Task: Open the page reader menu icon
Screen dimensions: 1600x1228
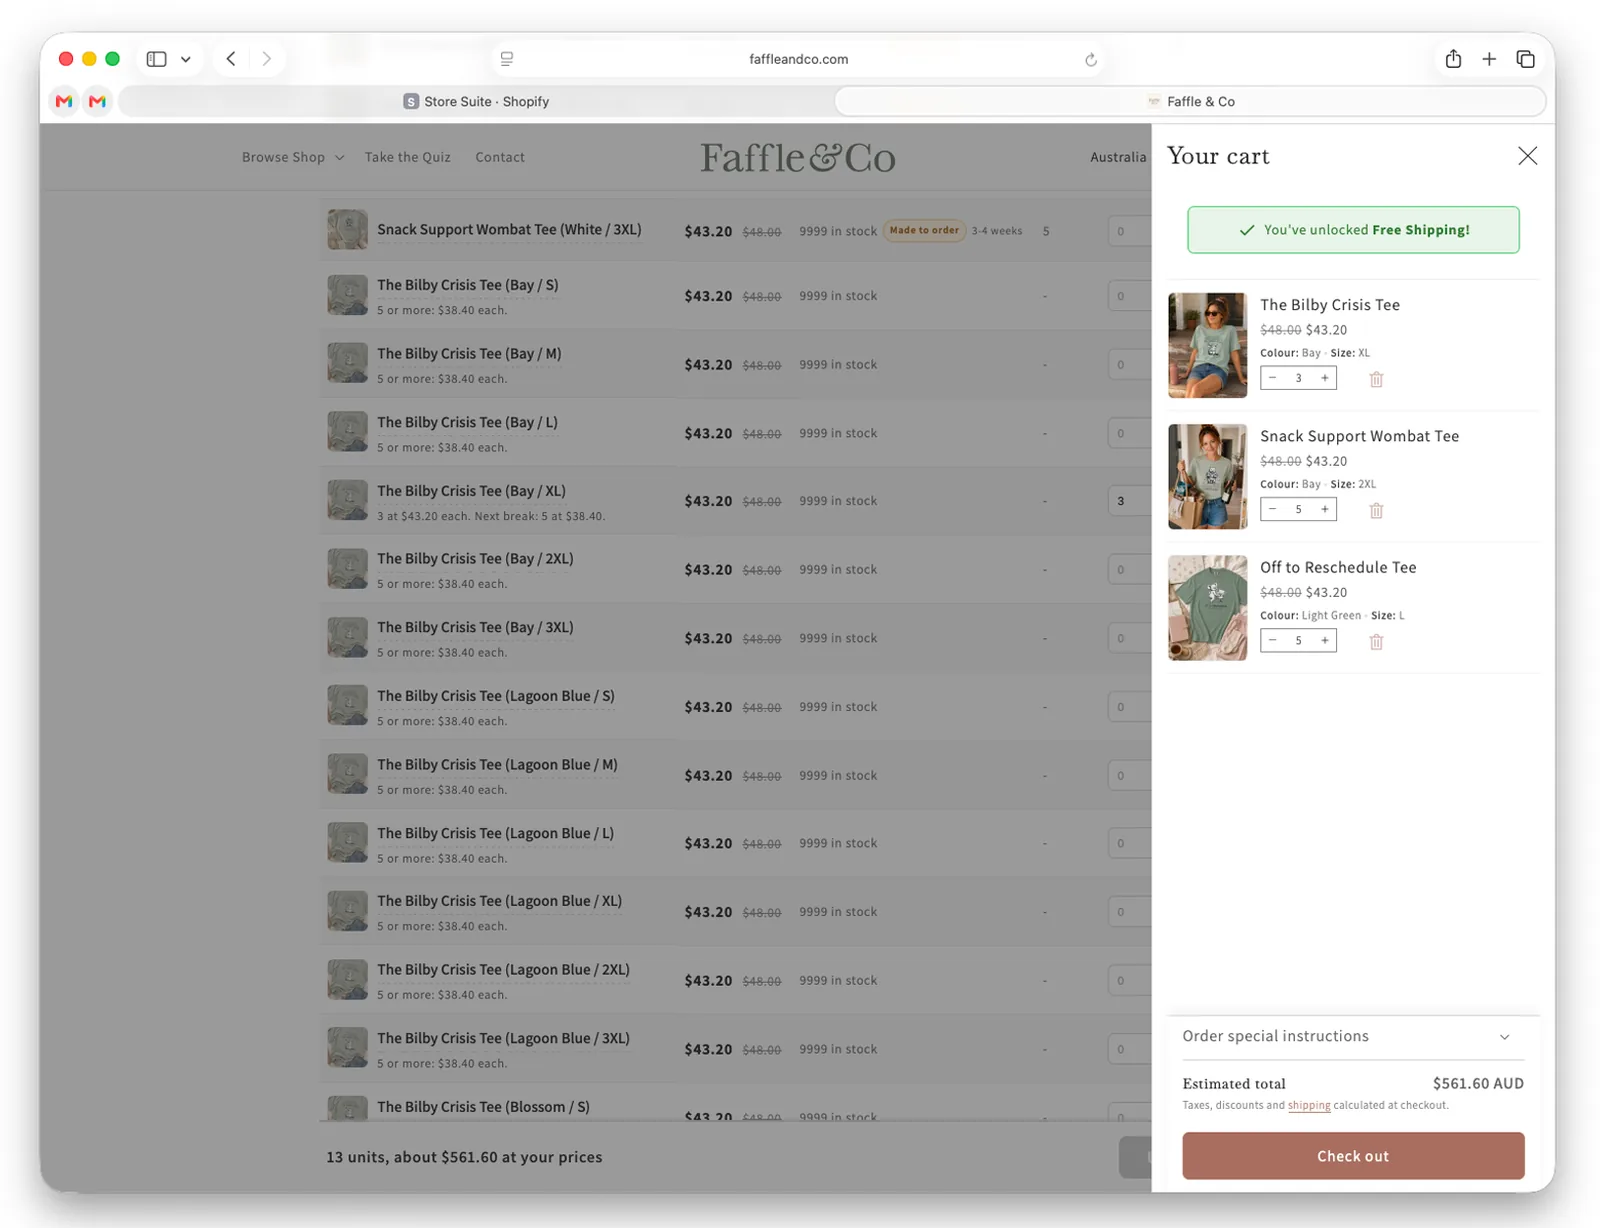Action: (507, 59)
